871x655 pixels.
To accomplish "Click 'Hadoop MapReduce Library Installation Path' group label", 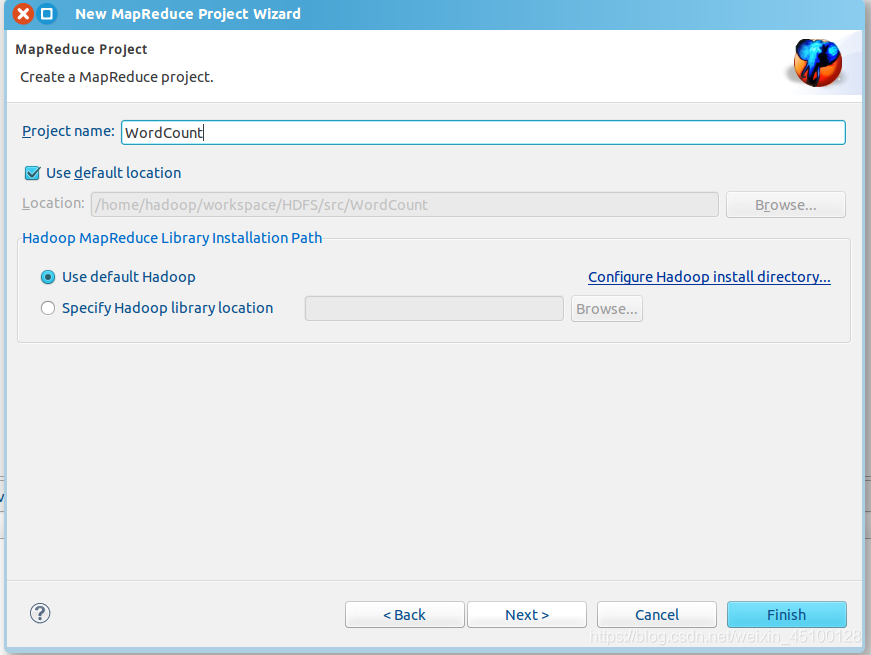I will pos(172,238).
